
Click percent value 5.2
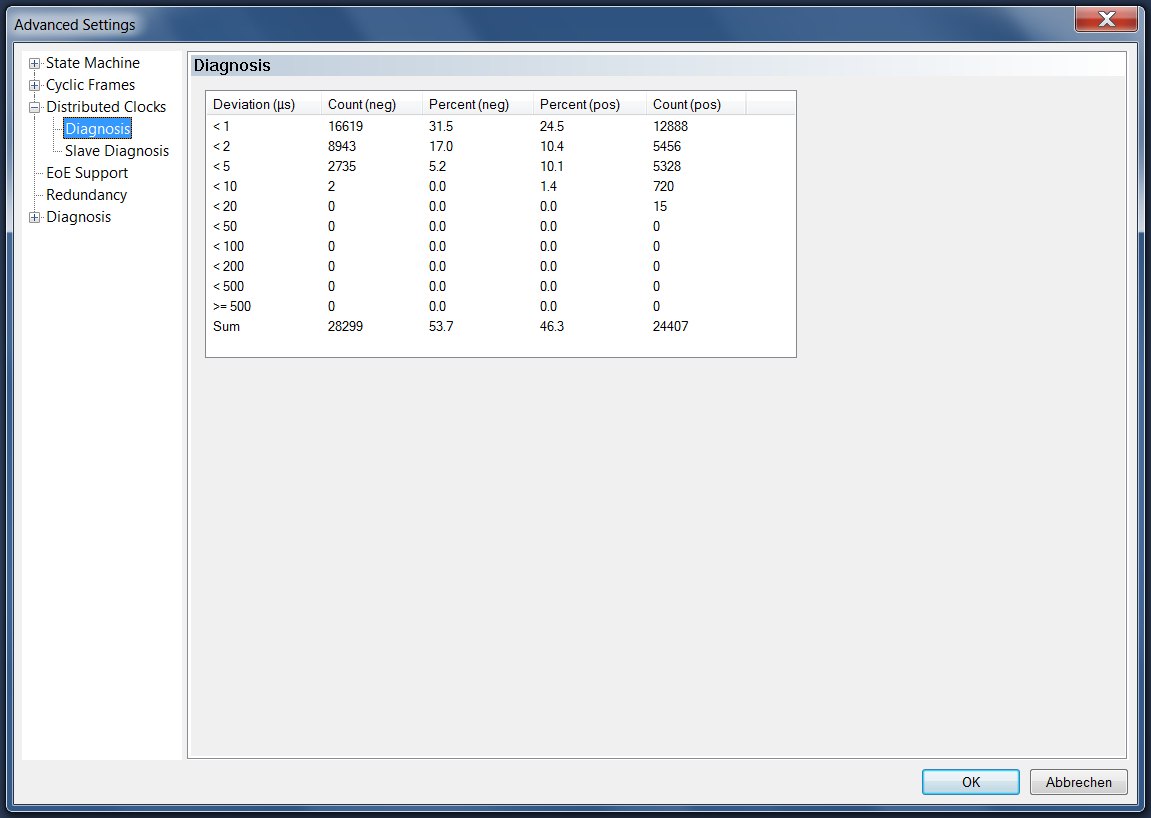click(x=437, y=166)
